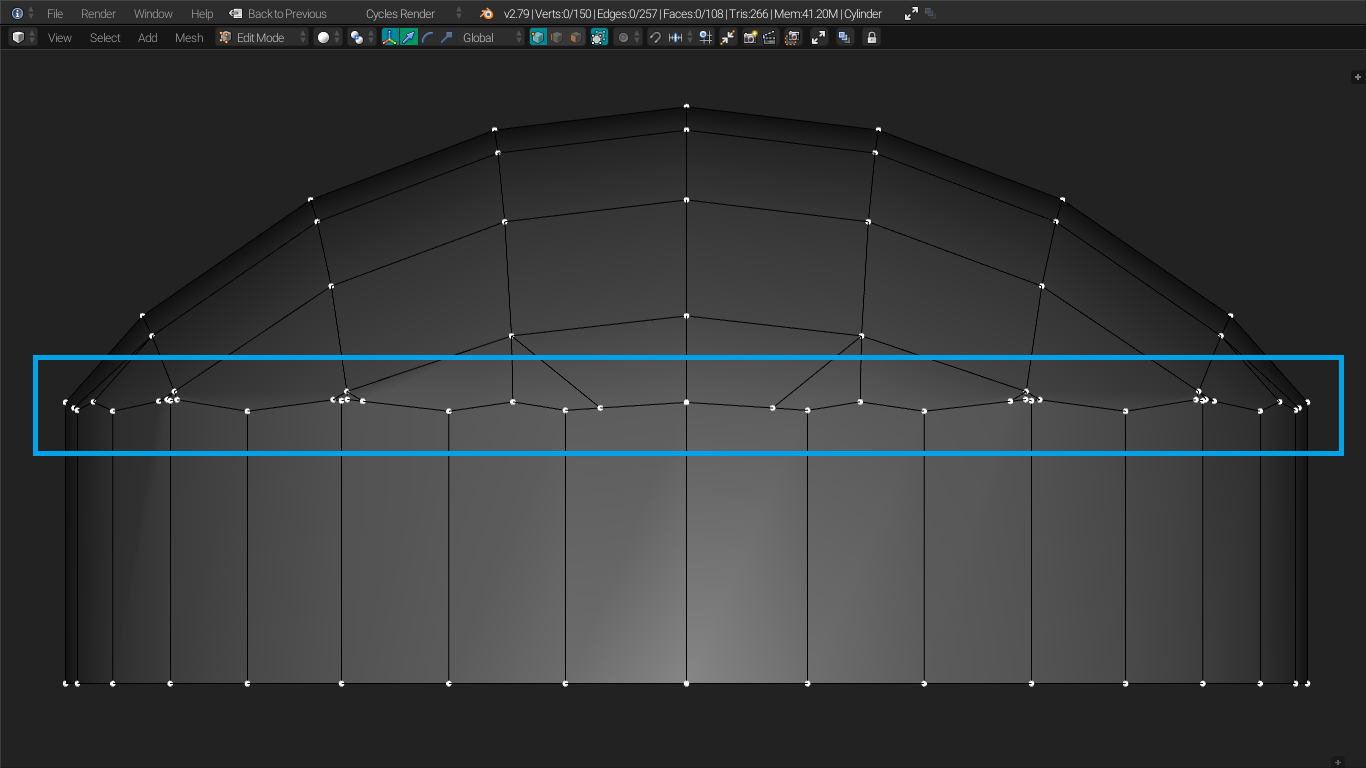1366x768 pixels.
Task: Open the File menu
Action: point(55,14)
